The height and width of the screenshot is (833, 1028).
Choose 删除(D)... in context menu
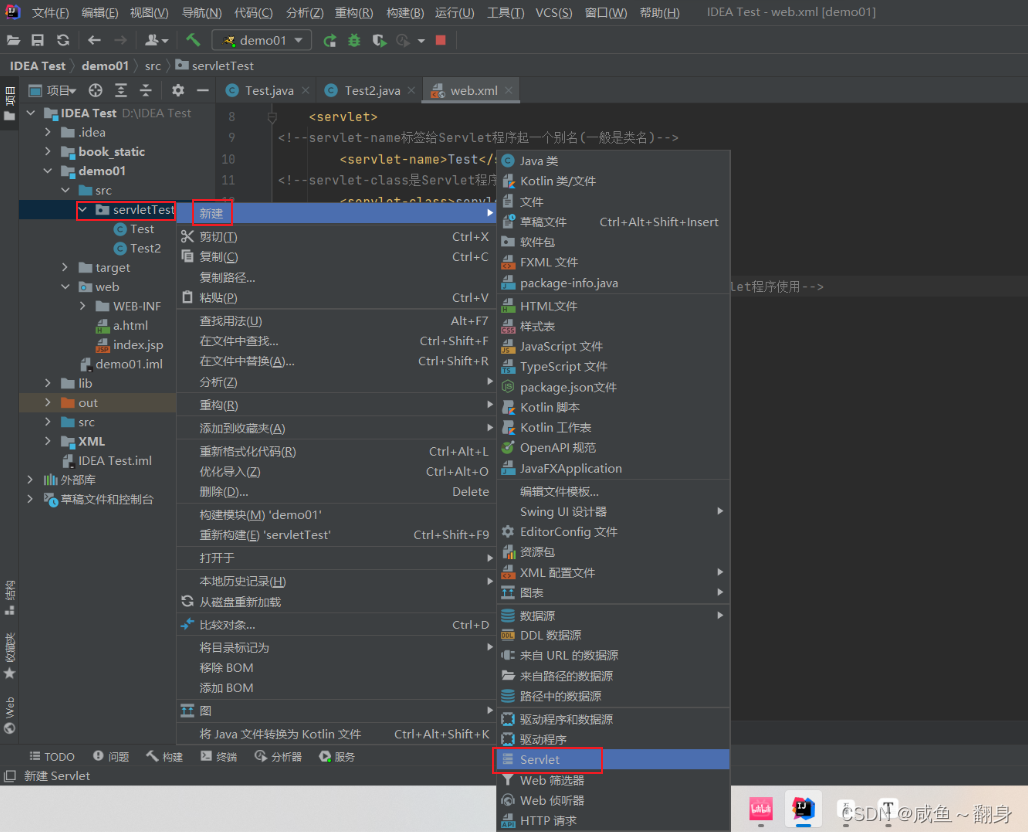pyautogui.click(x=336, y=492)
